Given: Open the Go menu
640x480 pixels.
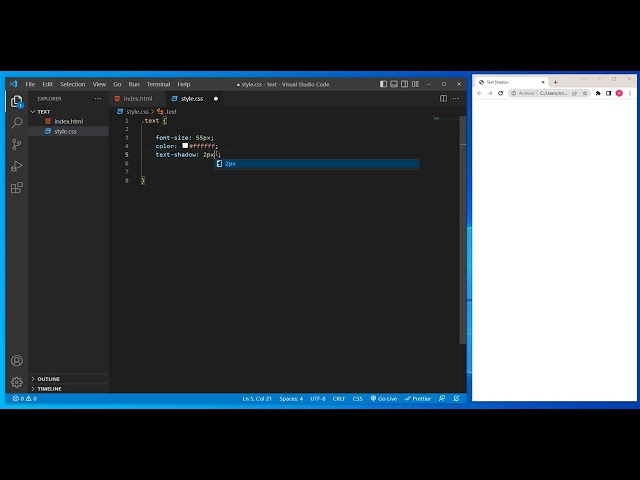Looking at the screenshot, I should (x=117, y=84).
